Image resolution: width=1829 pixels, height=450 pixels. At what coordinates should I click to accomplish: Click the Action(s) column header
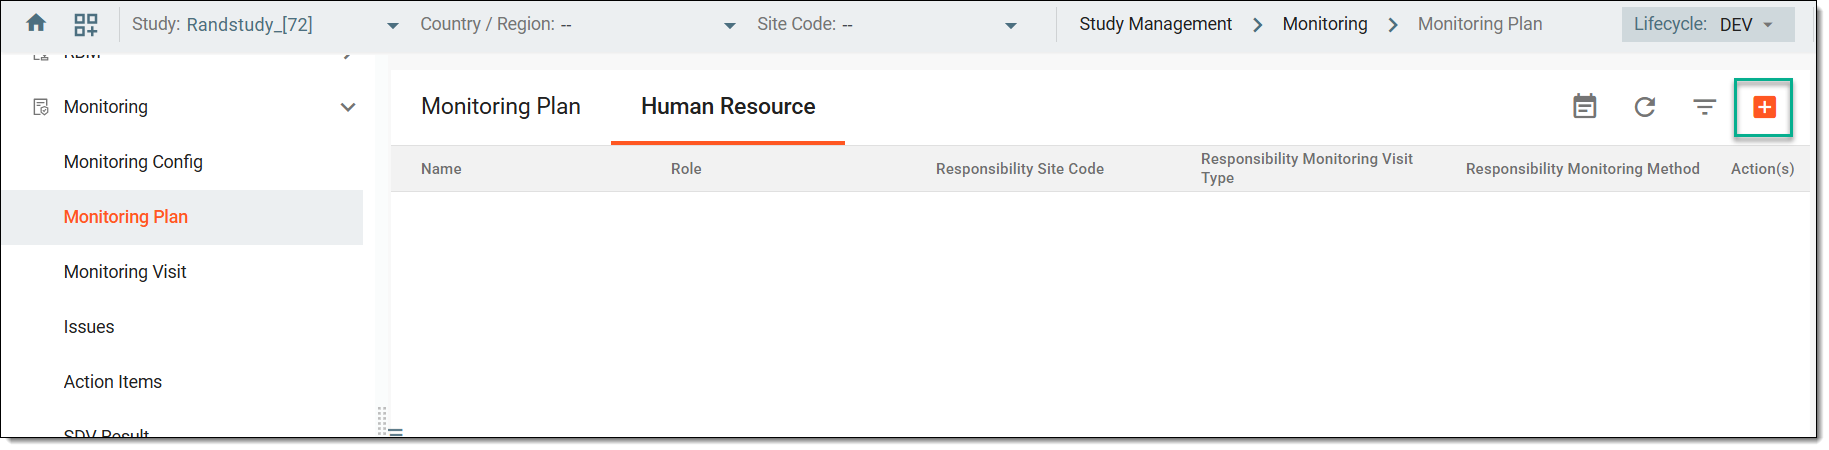pos(1762,169)
